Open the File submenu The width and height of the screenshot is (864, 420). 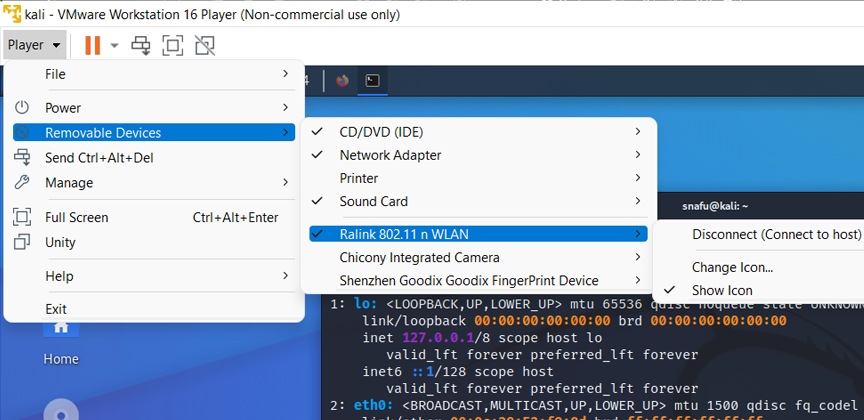coord(154,74)
